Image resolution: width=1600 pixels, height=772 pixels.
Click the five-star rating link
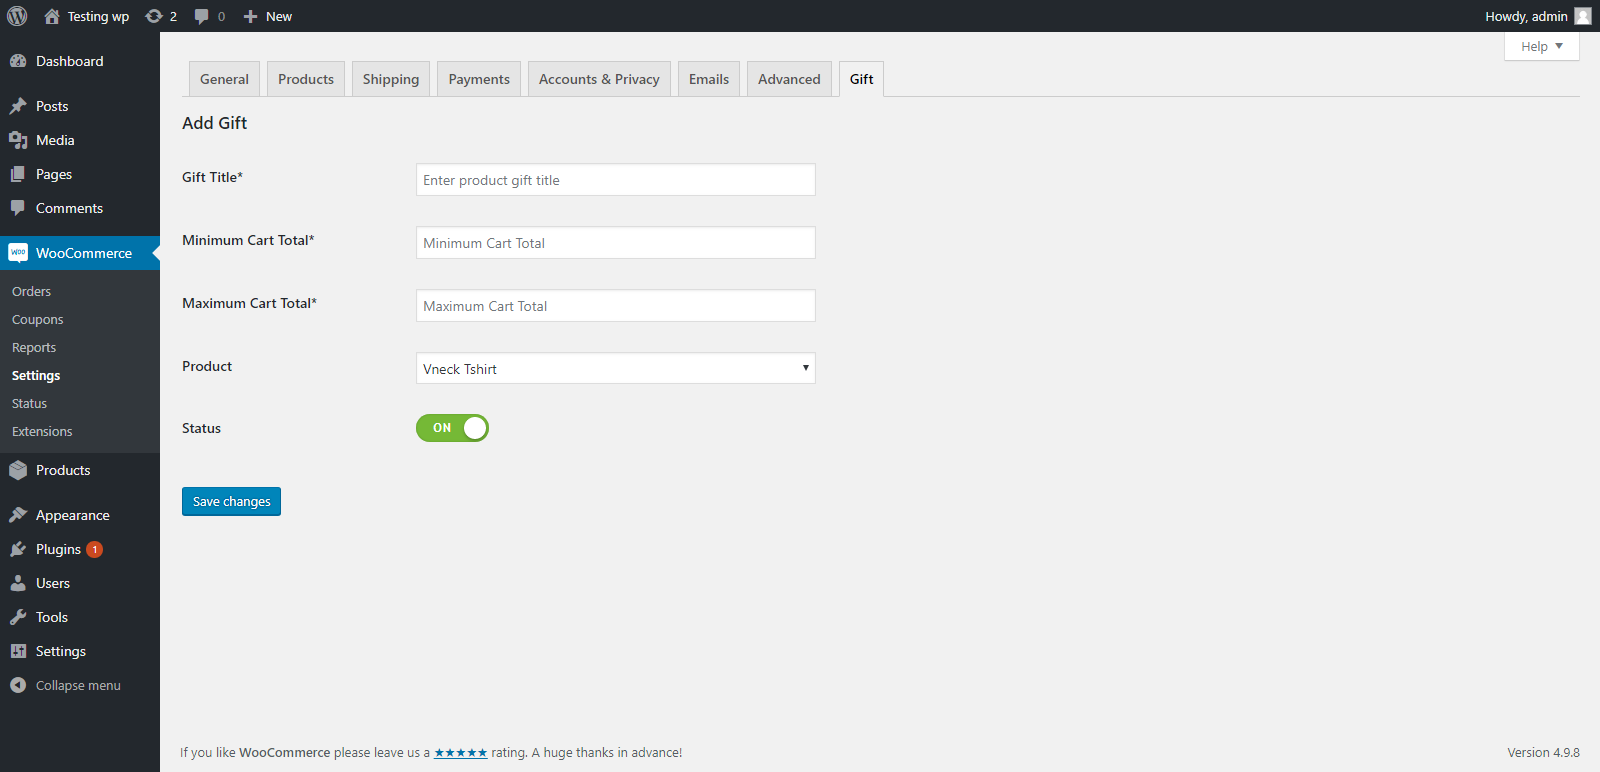tap(461, 753)
